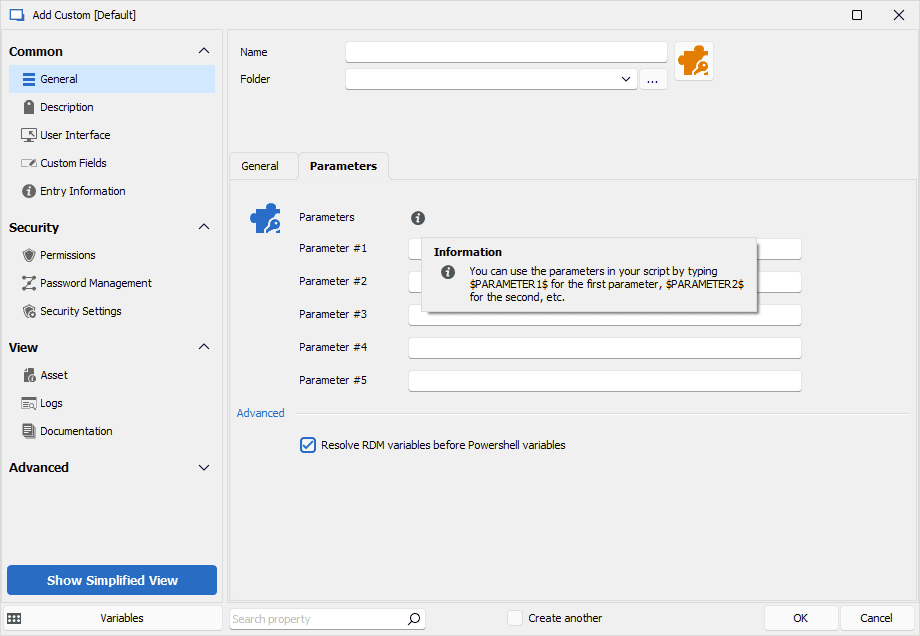Click the orange puzzle entry icon
This screenshot has height=636, width=920.
tap(693, 62)
